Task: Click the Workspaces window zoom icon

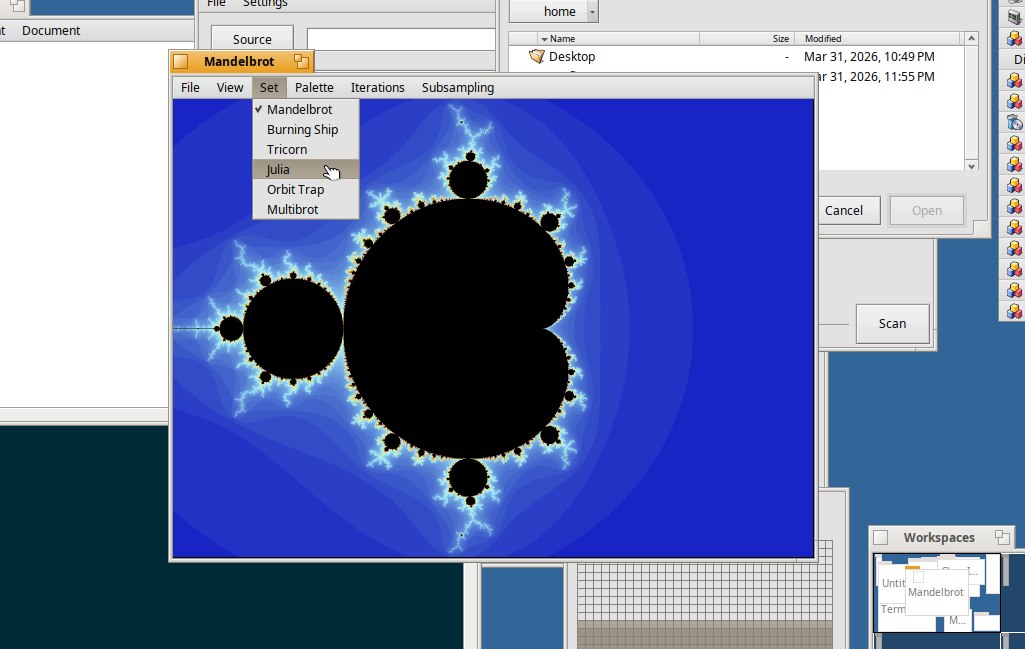Action: (x=1004, y=538)
